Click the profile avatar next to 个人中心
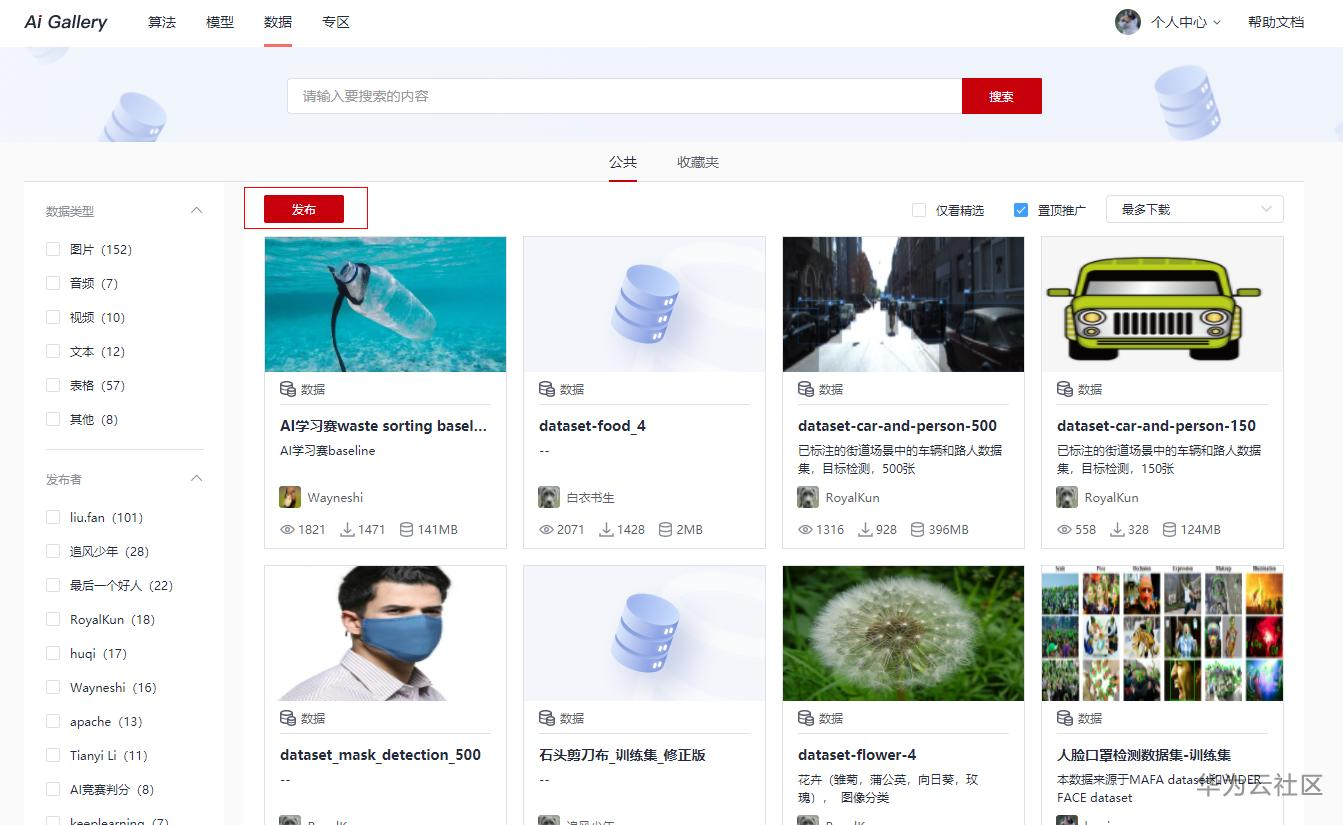Viewport: 1343px width, 825px height. coord(1127,22)
